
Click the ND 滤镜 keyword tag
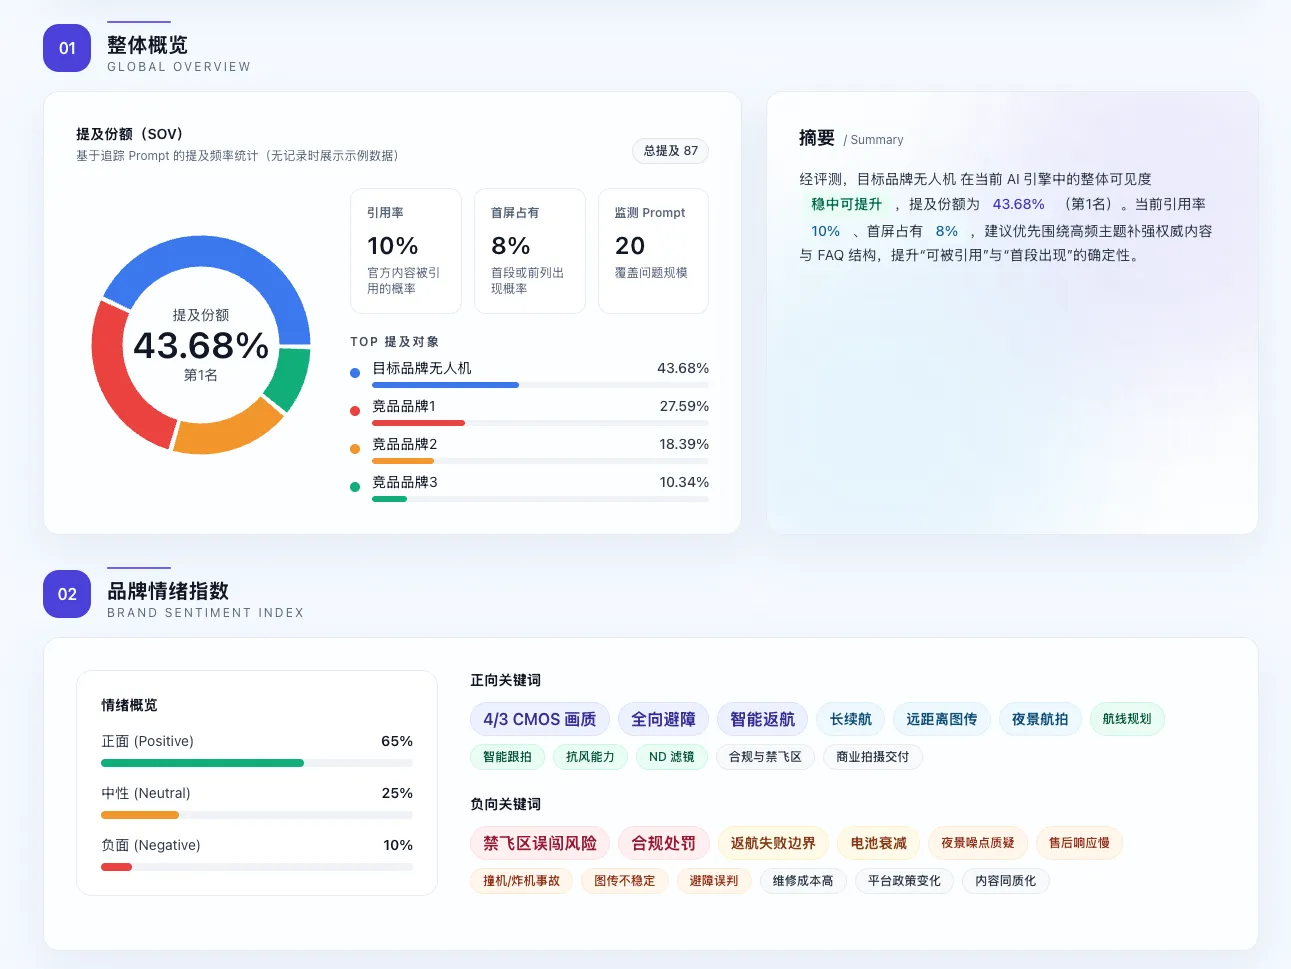coord(672,757)
